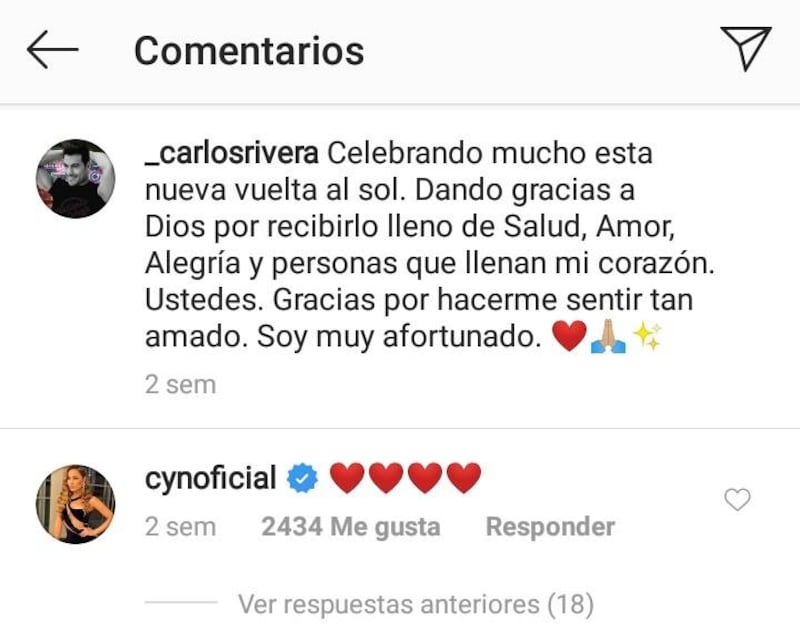Screen dimensions: 800x640
Task: View the 2434 Me gusta likes list
Action: [351, 527]
